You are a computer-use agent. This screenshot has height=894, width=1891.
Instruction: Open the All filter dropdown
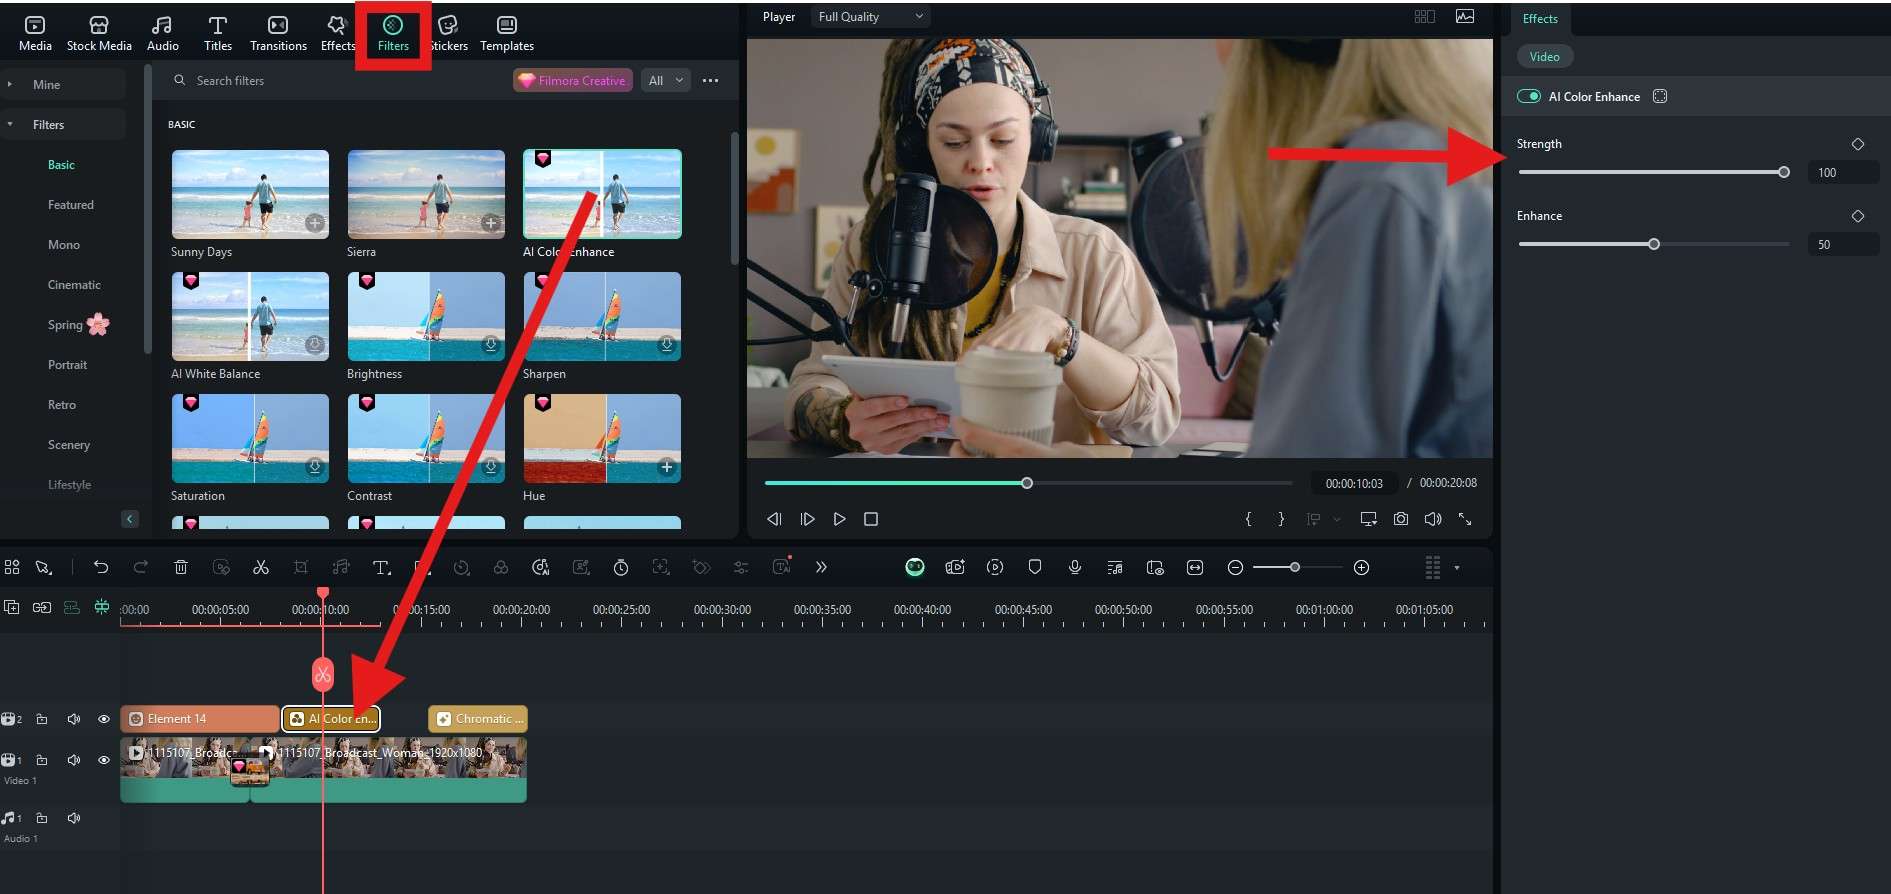(666, 80)
